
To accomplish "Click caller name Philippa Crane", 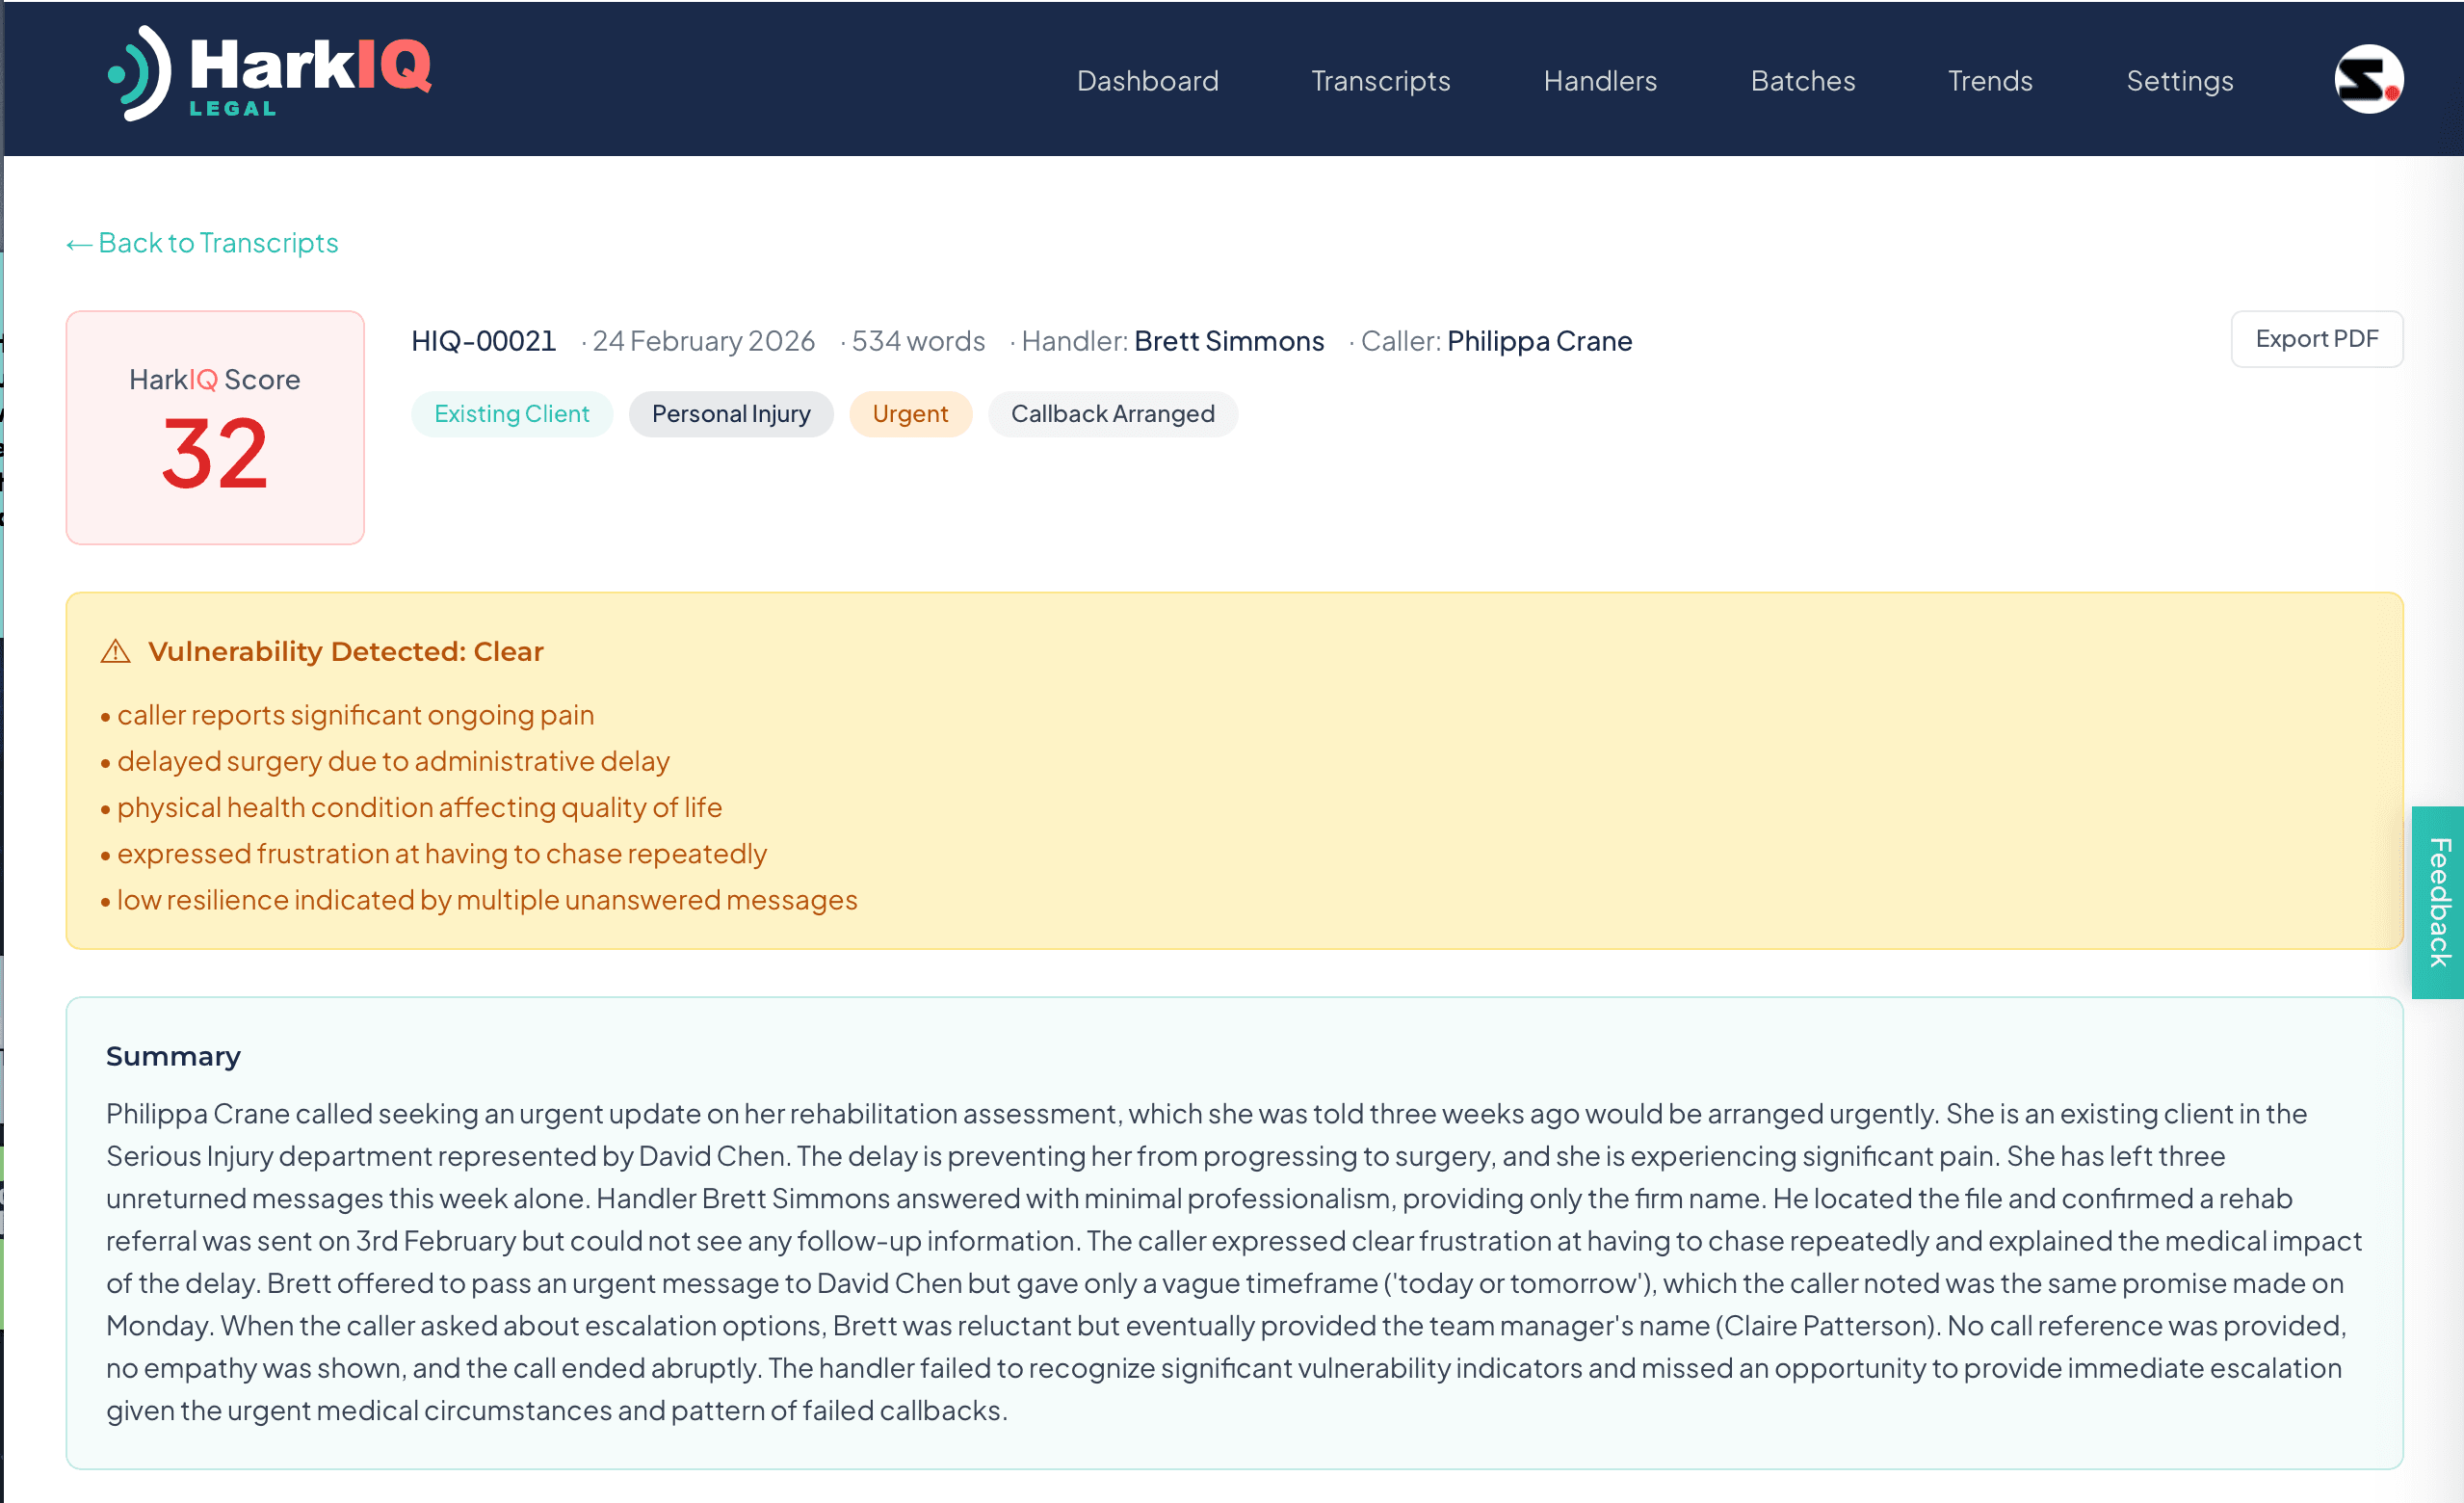I will (1539, 340).
